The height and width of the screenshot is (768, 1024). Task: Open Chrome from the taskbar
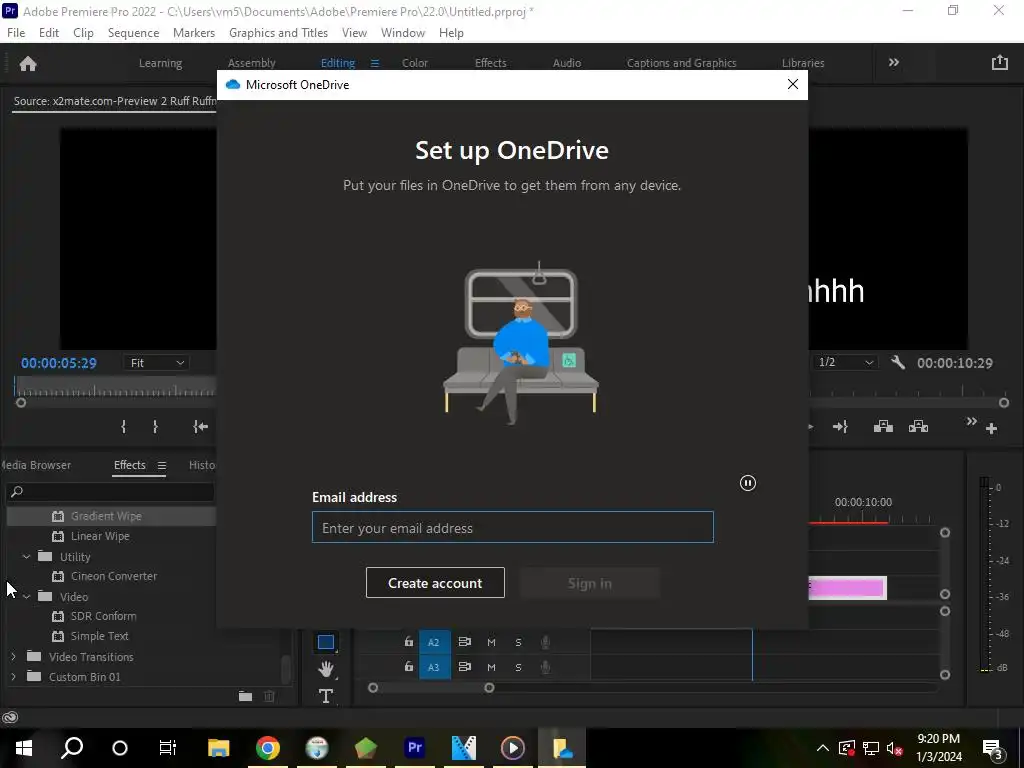(x=268, y=748)
